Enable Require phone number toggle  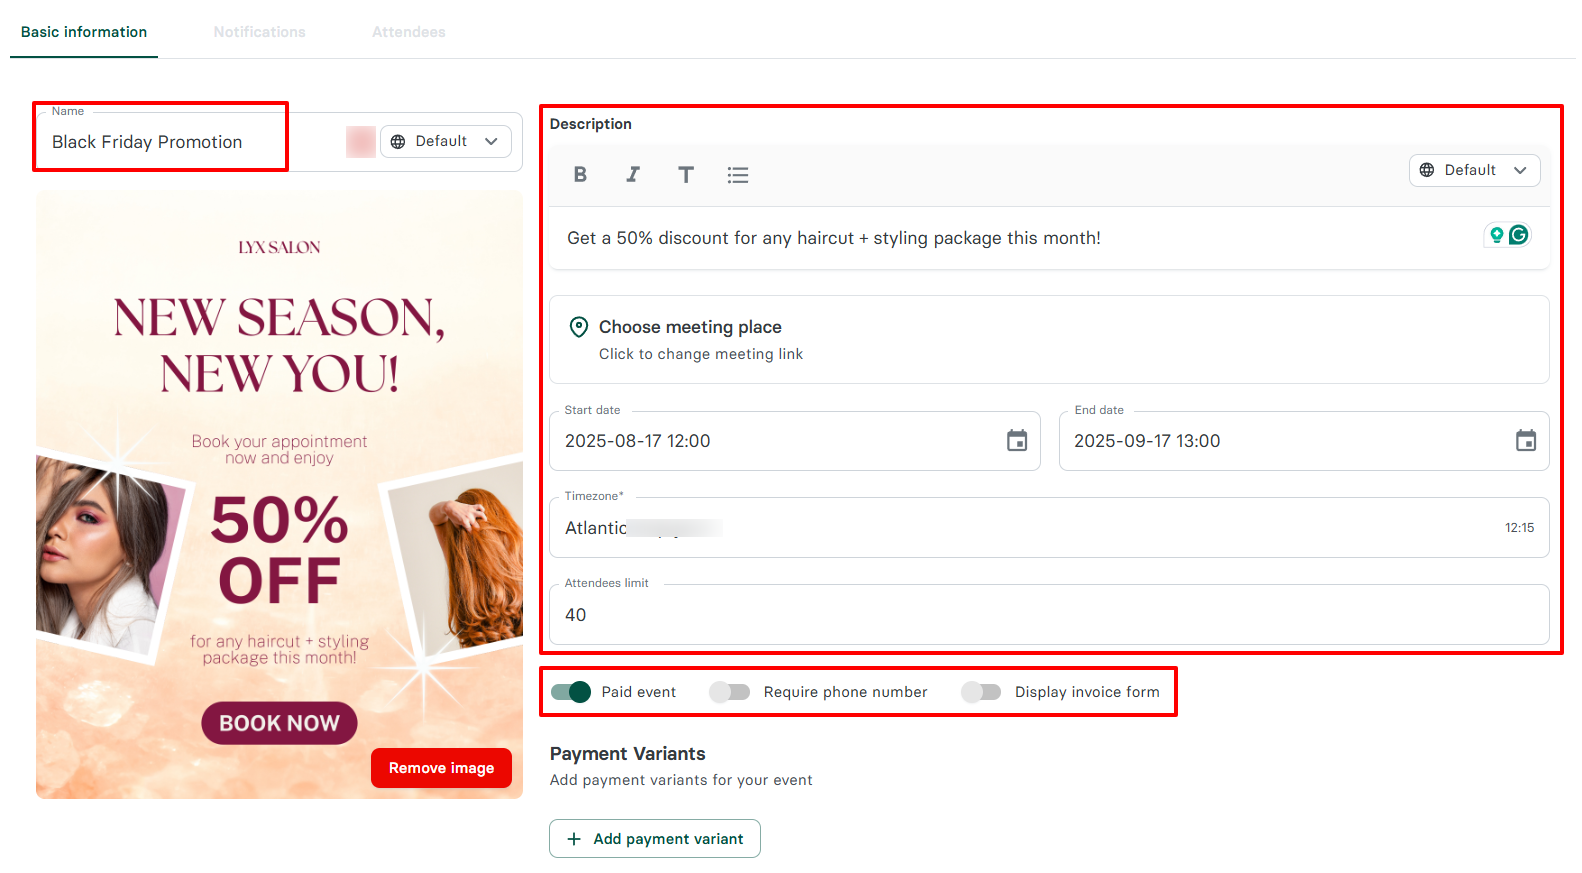click(x=730, y=692)
